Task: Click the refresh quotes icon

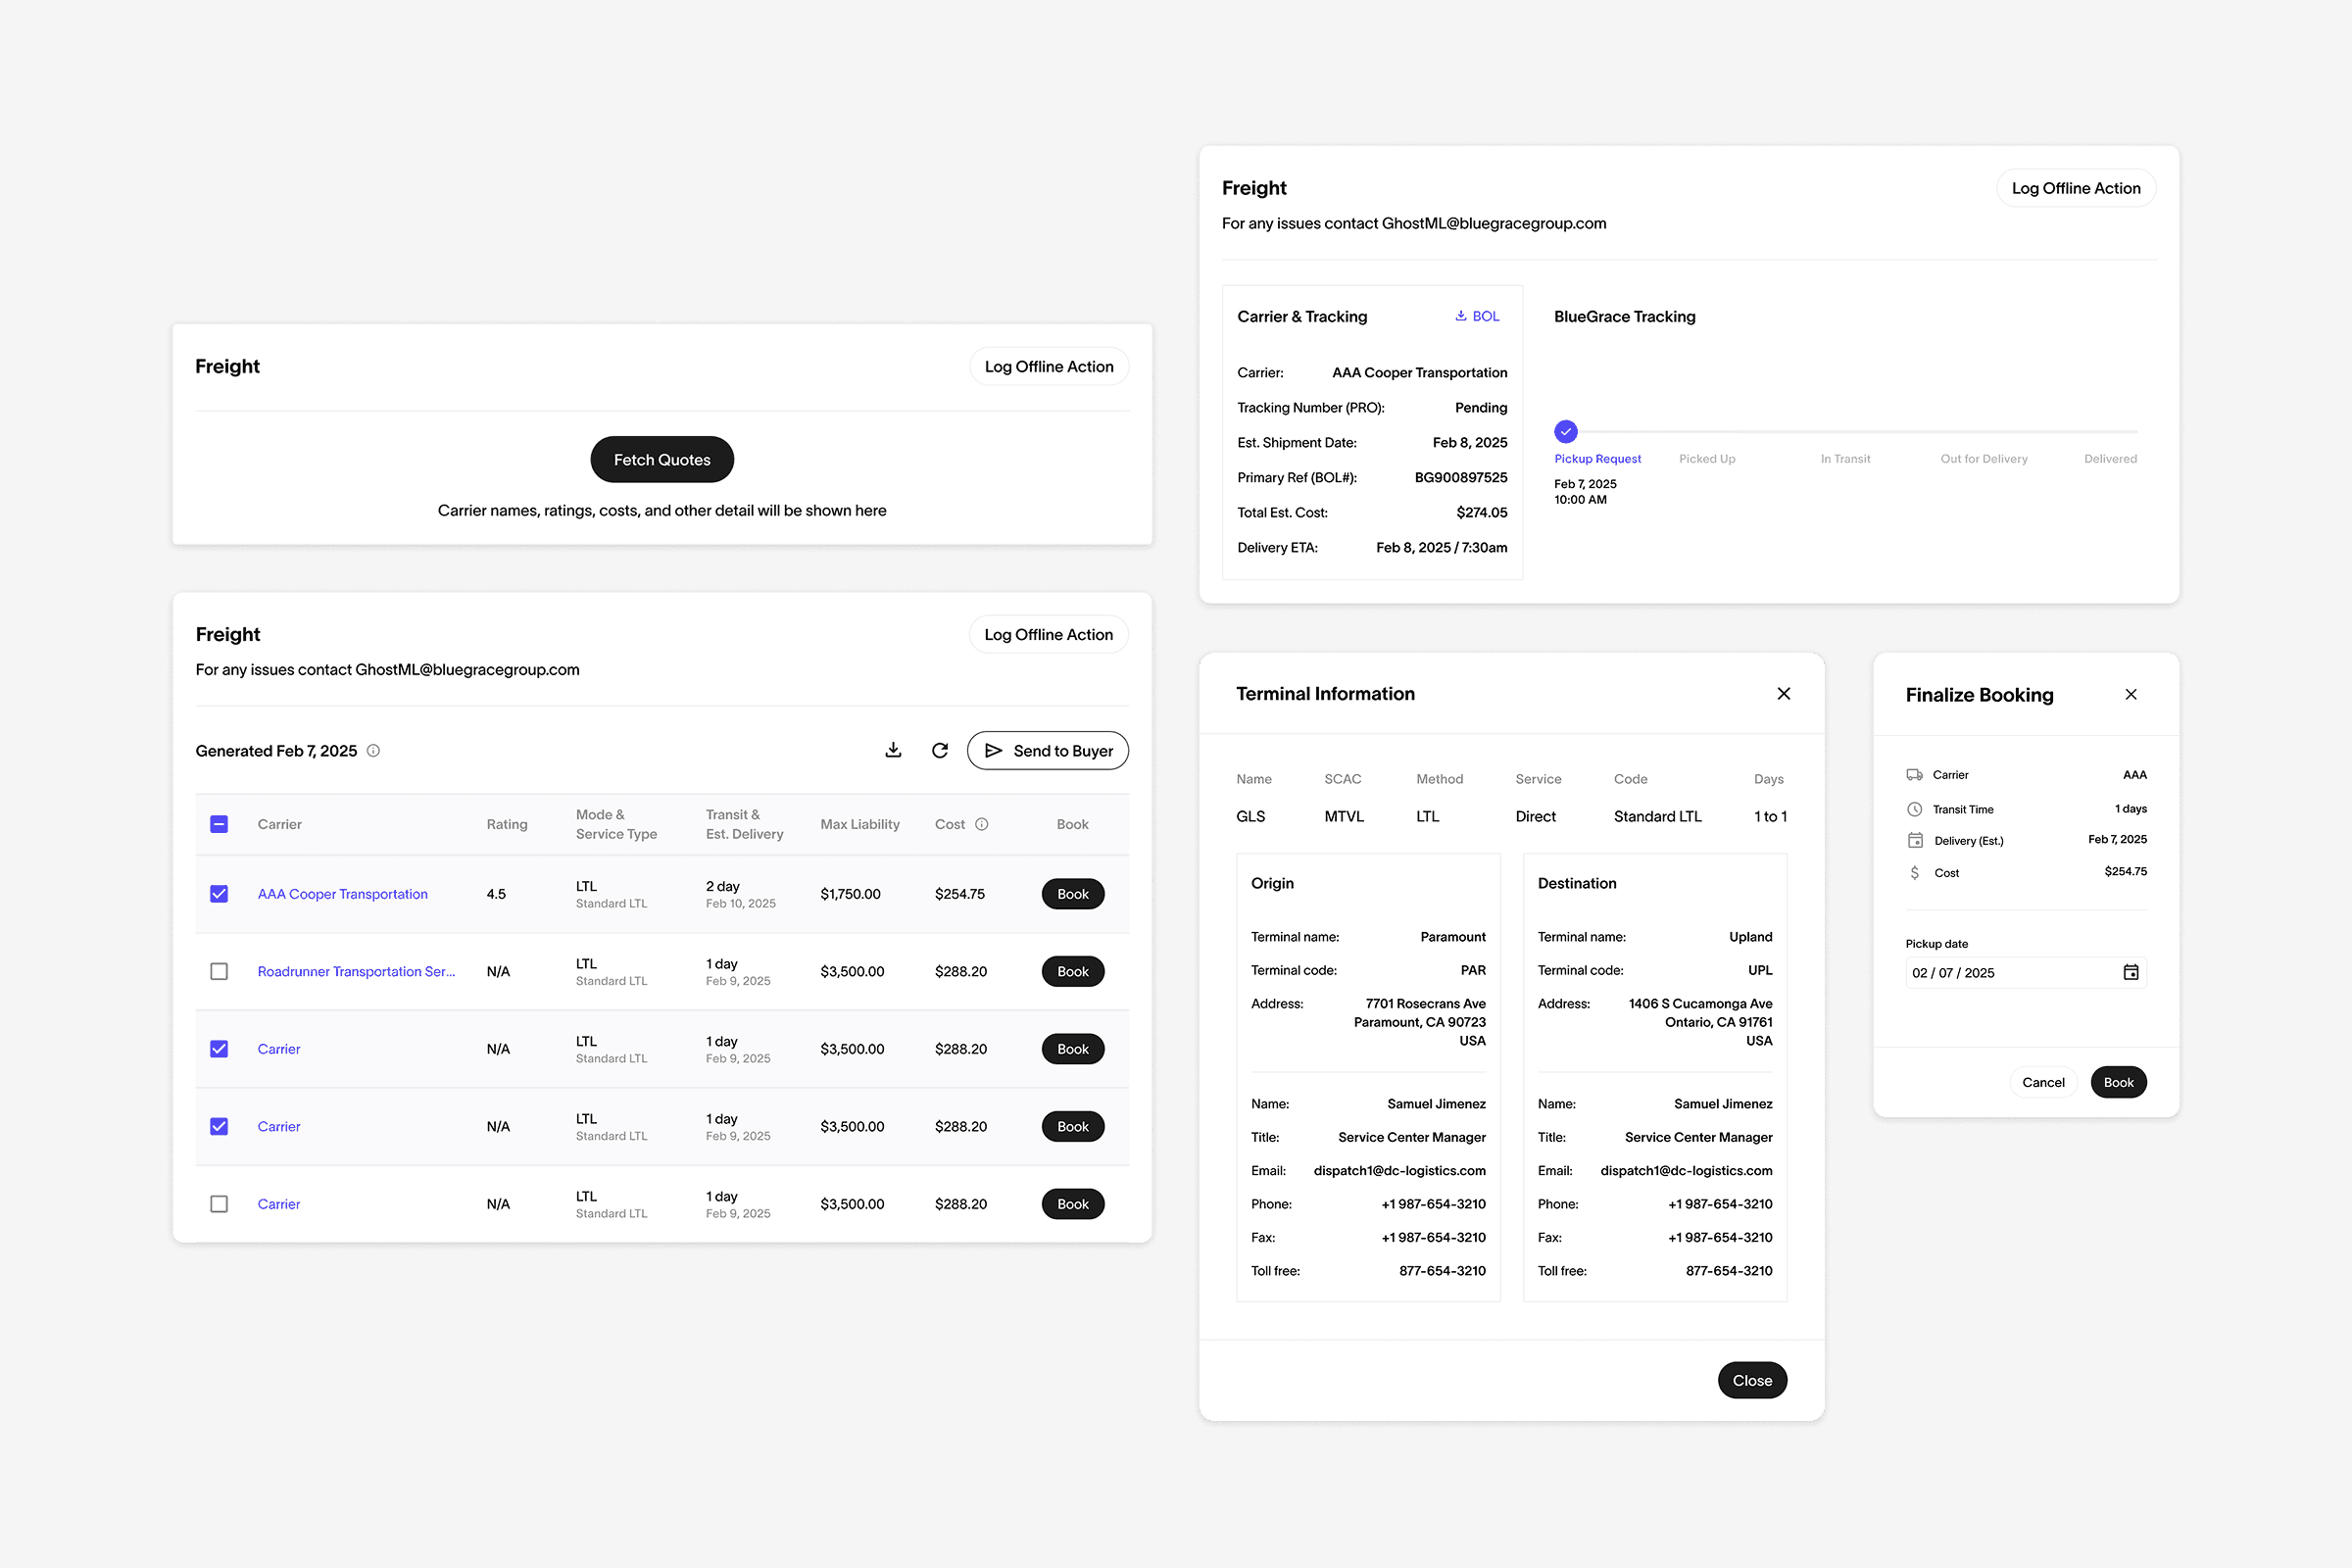Action: tap(940, 750)
